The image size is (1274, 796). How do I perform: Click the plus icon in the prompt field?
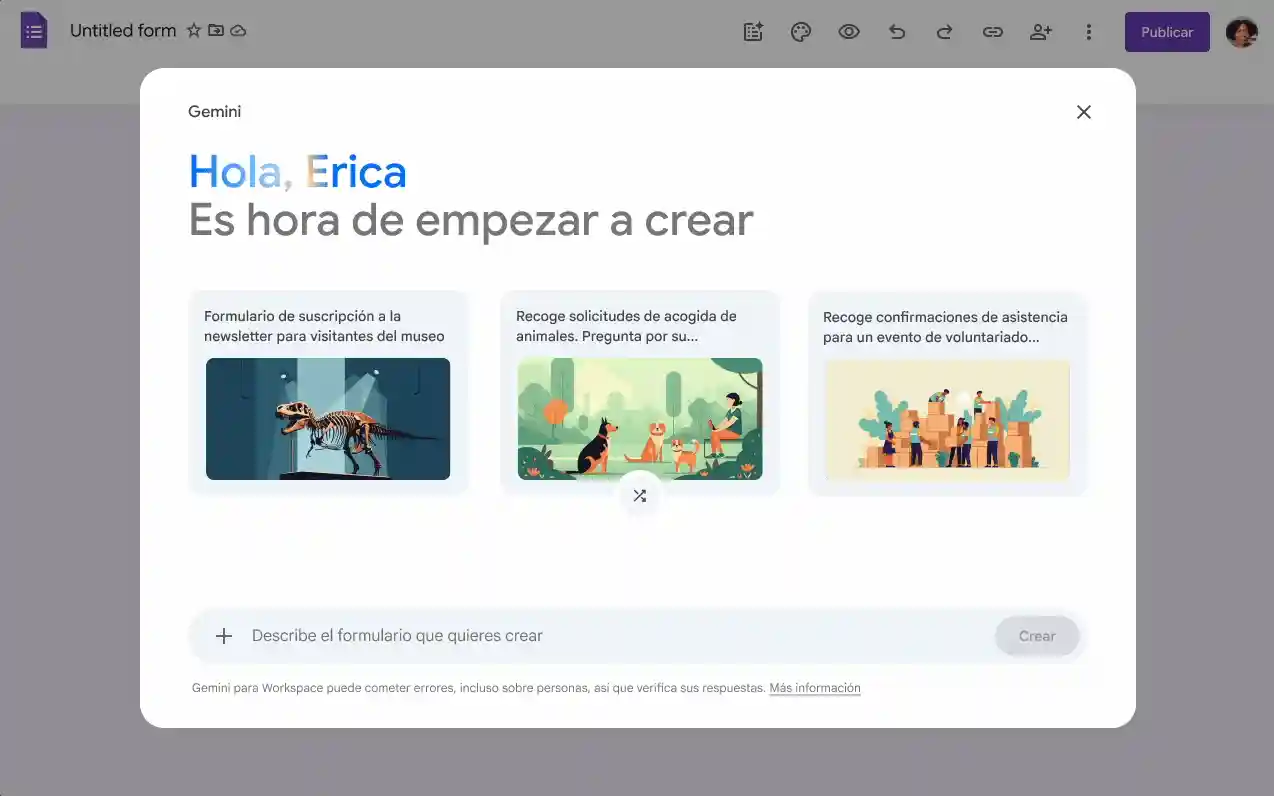(x=224, y=635)
